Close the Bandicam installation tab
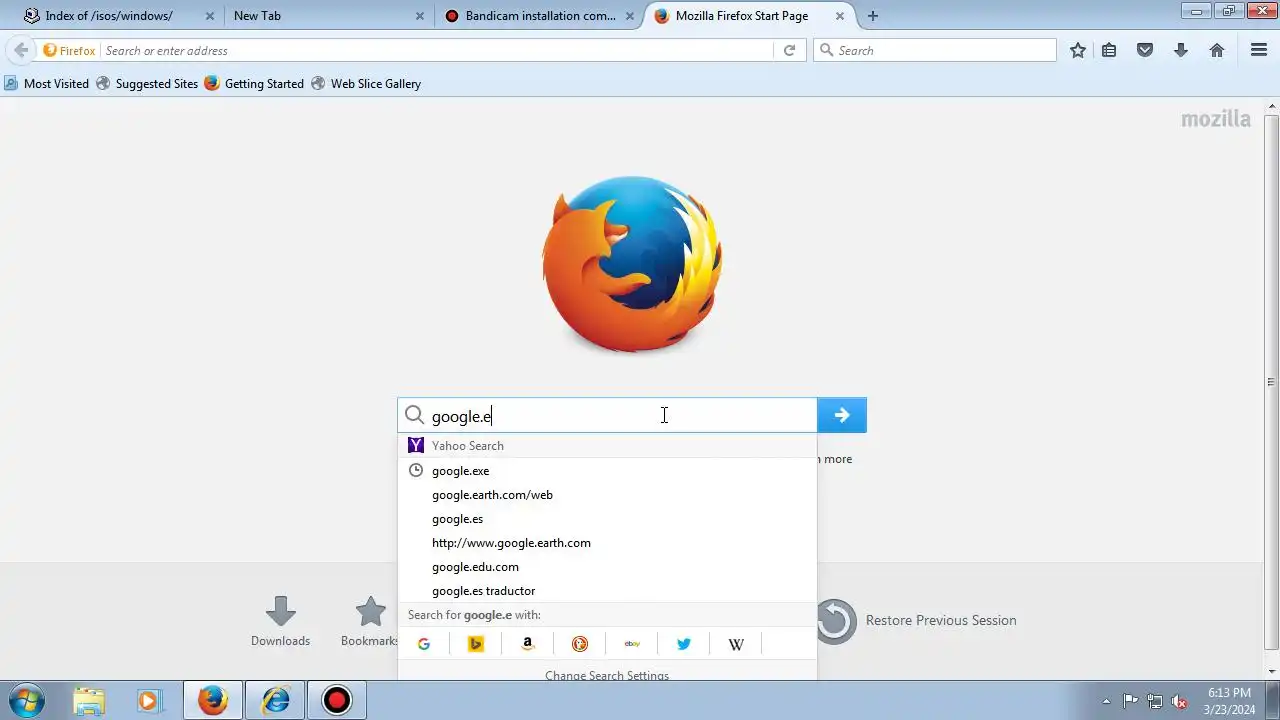Viewport: 1280px width, 720px height. 630,16
